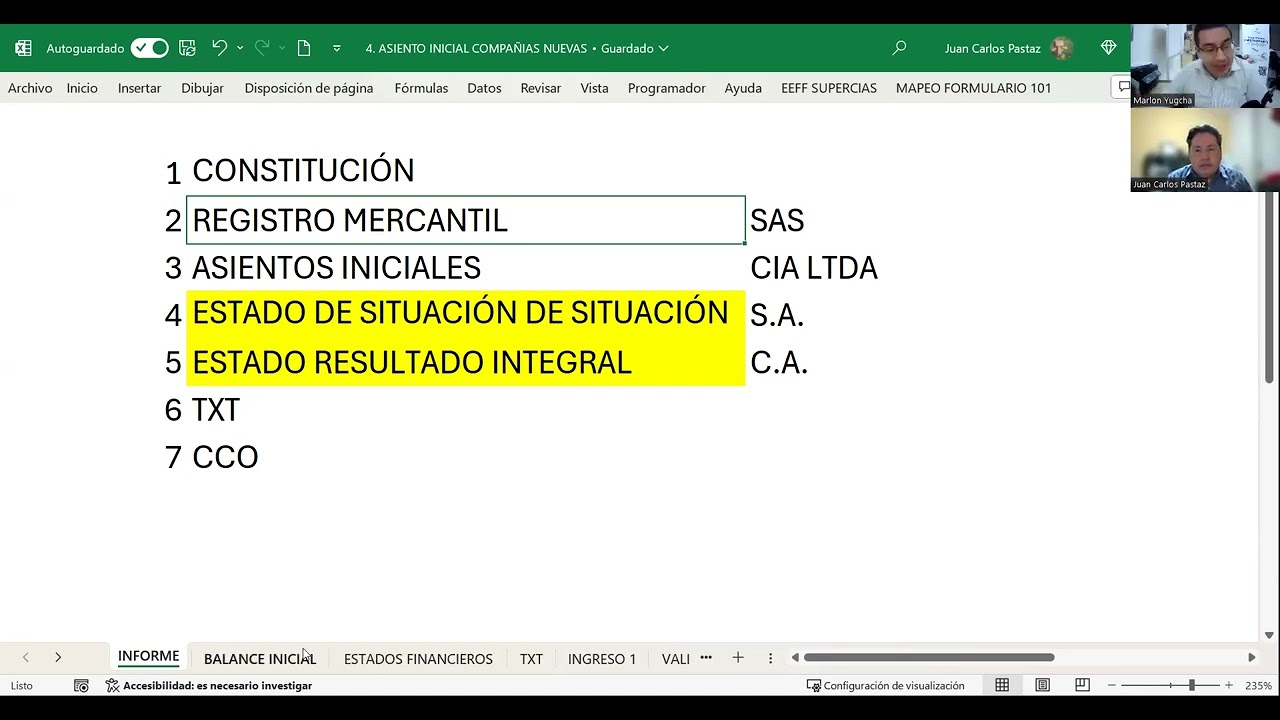1280x720 pixels.
Task: Add a new sheet with plus icon
Action: 738,658
